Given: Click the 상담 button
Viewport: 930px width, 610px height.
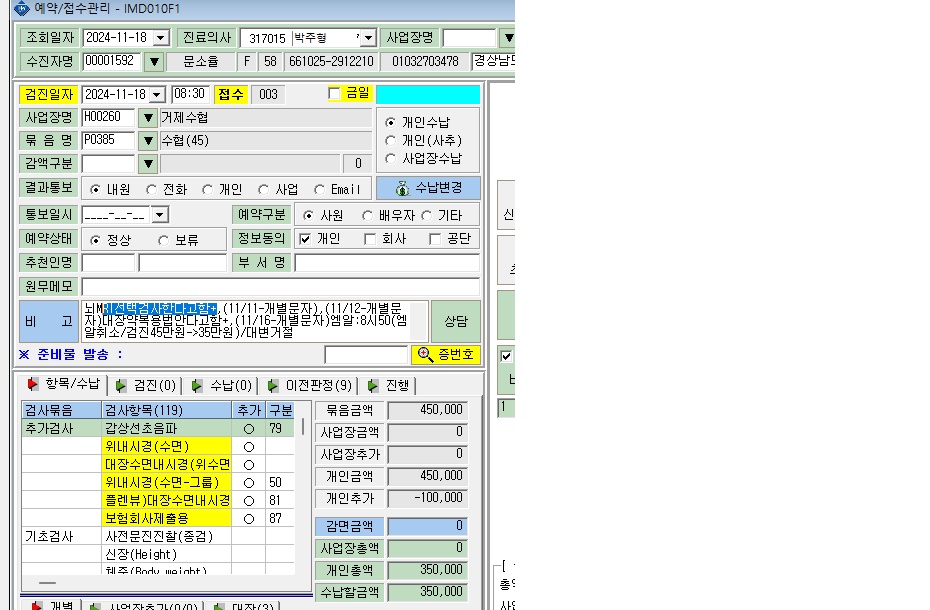Looking at the screenshot, I should [456, 321].
